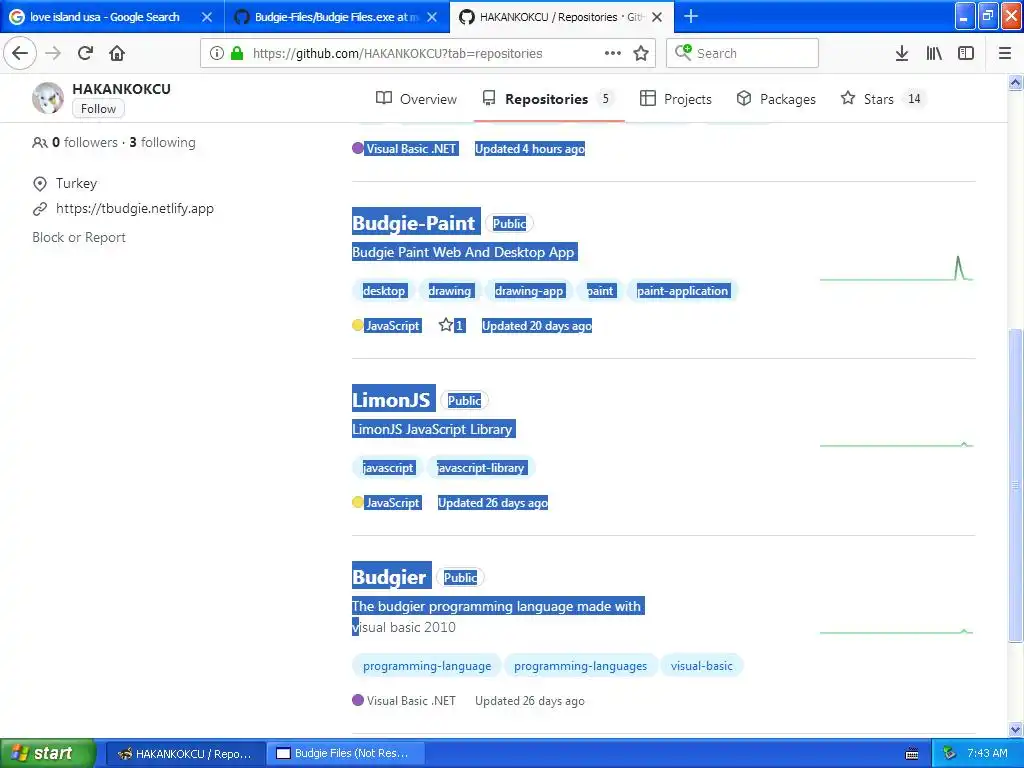The image size is (1024, 768).
Task: Open the Windows start menu
Action: click(x=47, y=753)
